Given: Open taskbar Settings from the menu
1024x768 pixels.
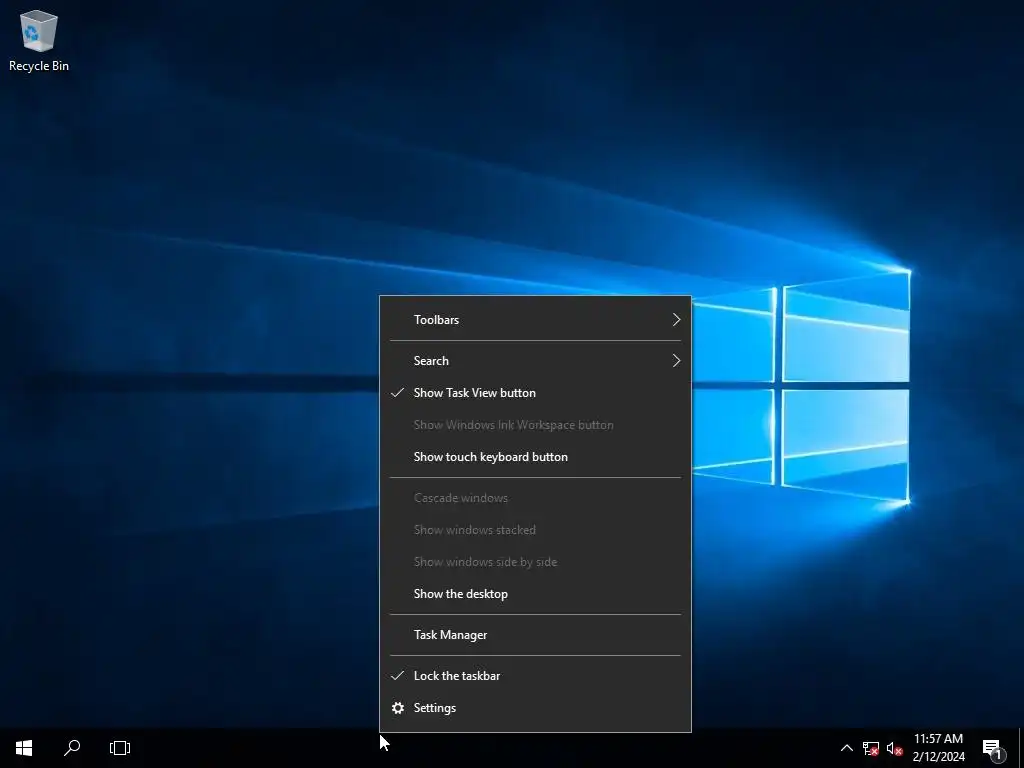Looking at the screenshot, I should pos(535,708).
